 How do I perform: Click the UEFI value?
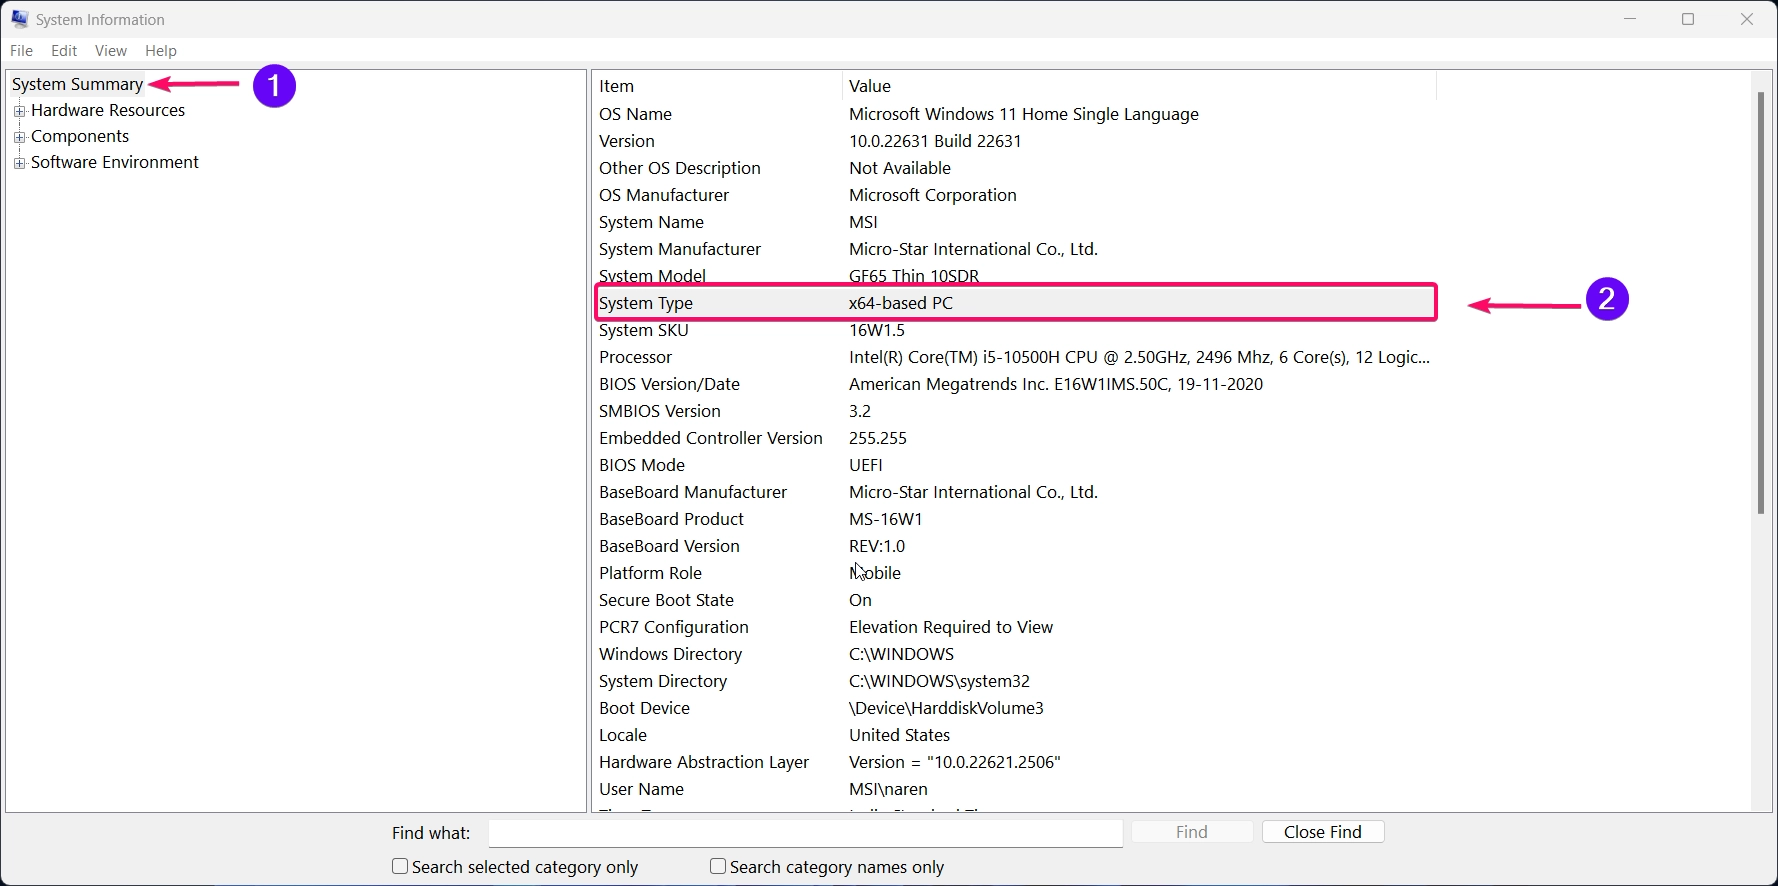point(866,465)
